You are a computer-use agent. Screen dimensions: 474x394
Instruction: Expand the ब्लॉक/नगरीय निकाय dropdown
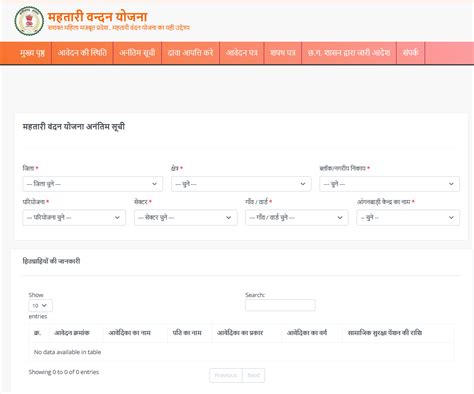[389, 184]
